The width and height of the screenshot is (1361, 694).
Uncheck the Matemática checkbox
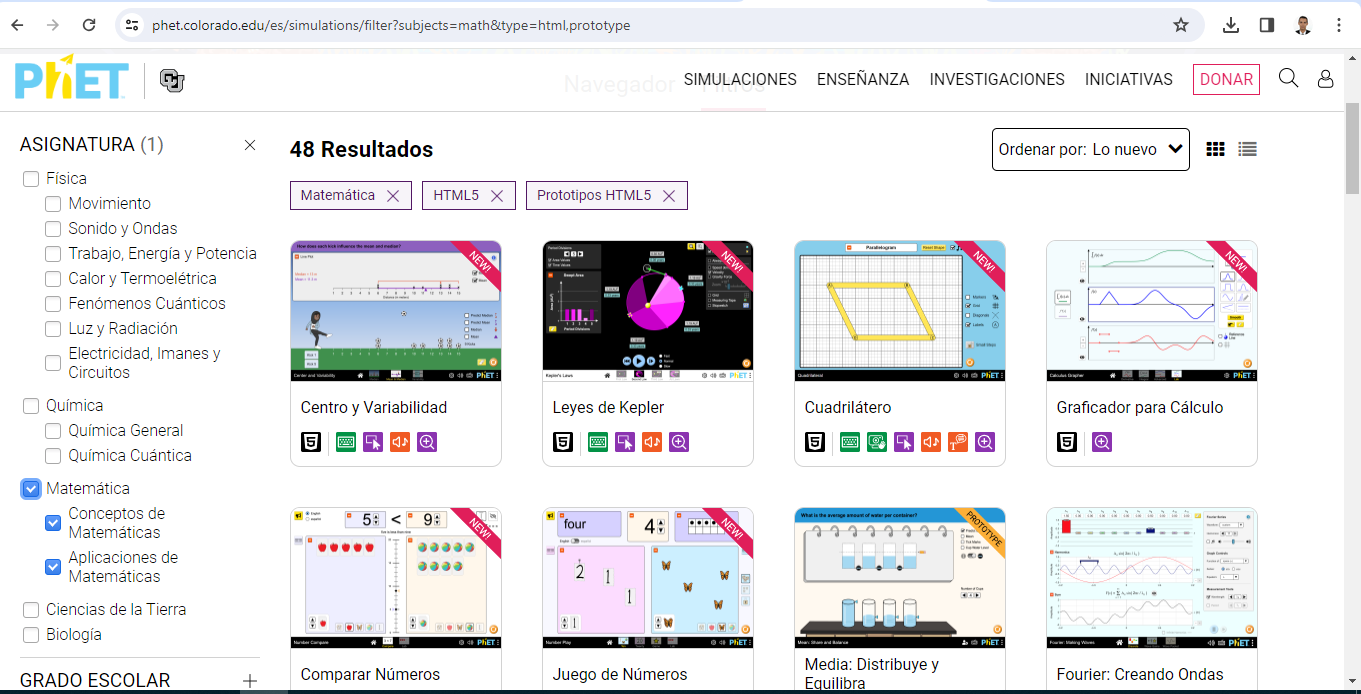[x=31, y=489]
